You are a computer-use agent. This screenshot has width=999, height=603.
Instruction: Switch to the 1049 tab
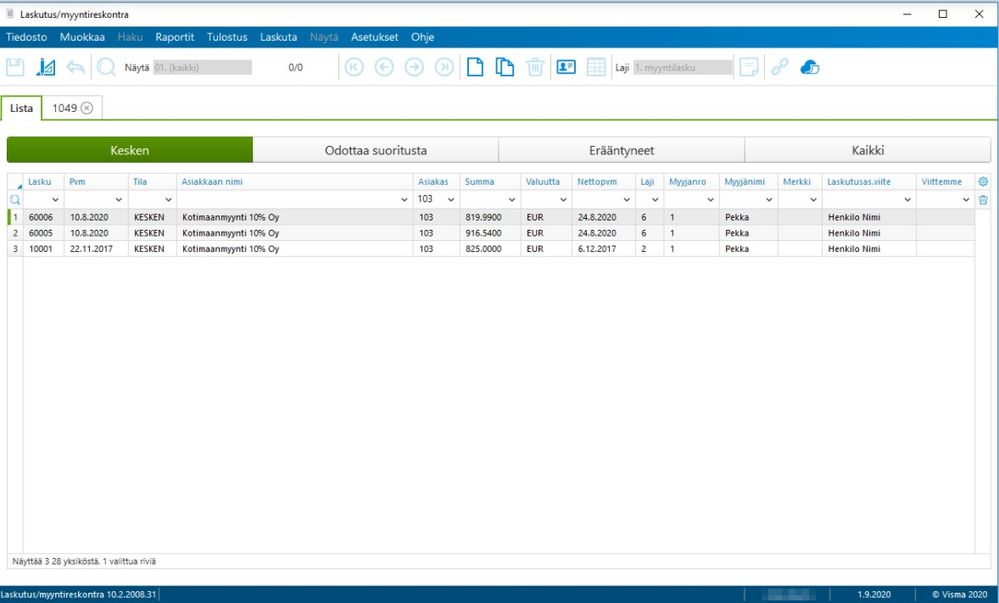[64, 108]
